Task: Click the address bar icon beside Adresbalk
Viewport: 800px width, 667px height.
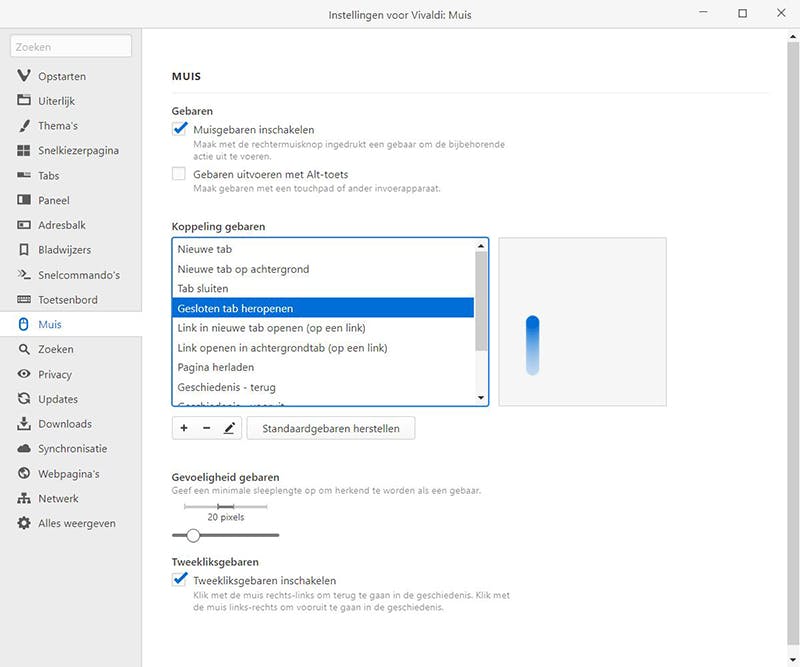Action: [23, 225]
